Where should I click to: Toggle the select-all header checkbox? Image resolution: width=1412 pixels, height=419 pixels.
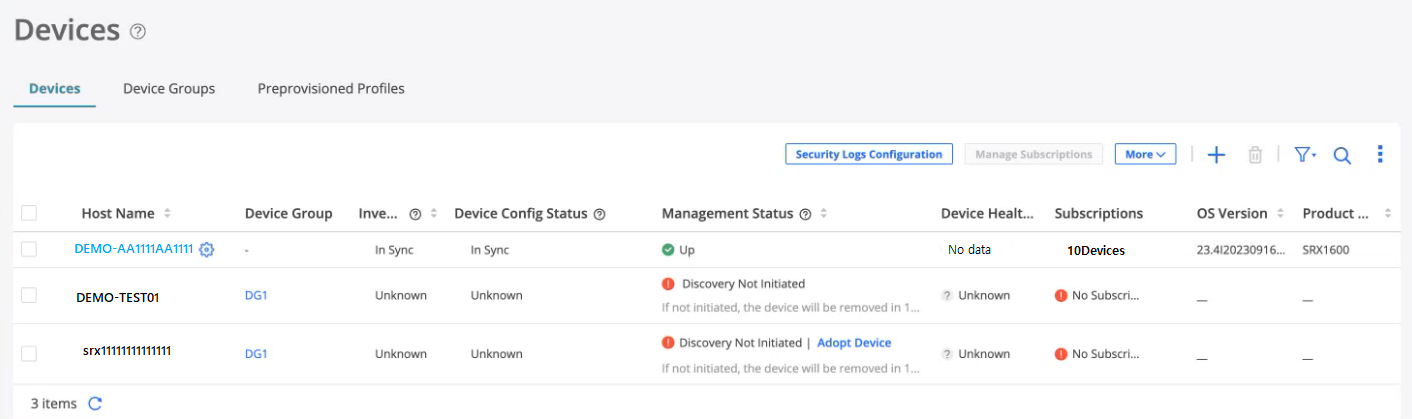(x=29, y=213)
